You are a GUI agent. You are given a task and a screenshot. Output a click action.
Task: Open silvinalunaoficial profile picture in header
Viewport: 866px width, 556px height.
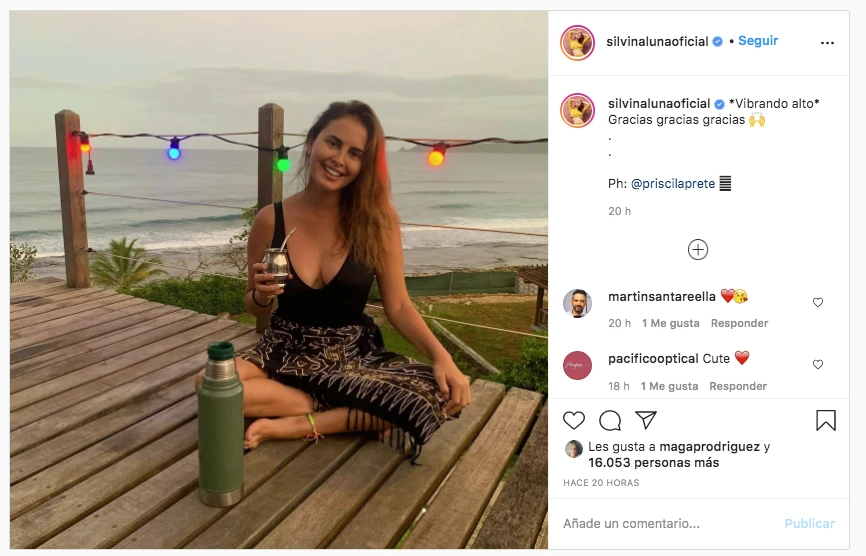pos(578,42)
